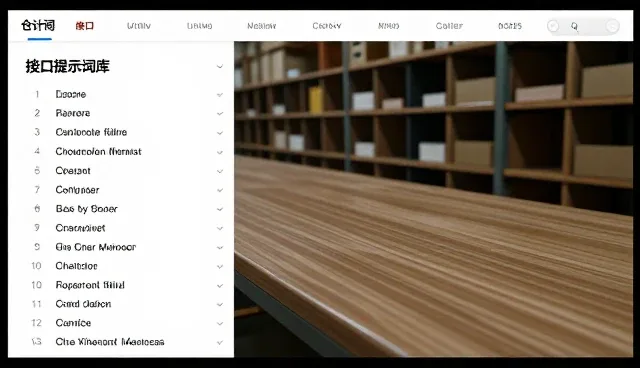640x368 pixels.
Task: Select the "Bia Cner Meroocr" list label
Action: tap(96, 247)
